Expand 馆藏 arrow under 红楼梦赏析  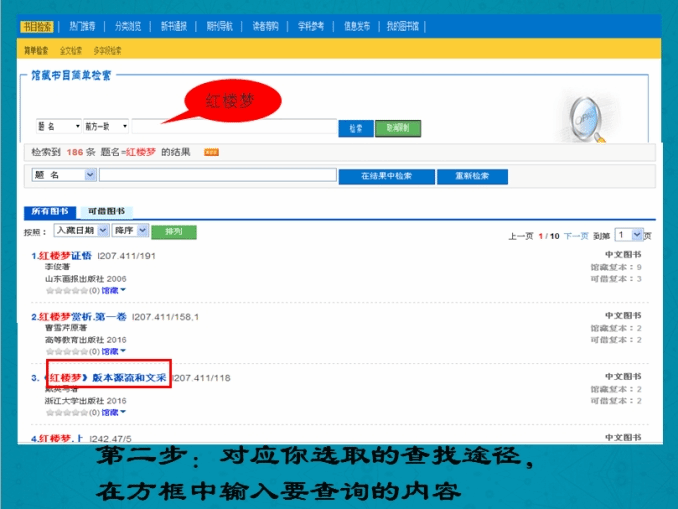(123, 352)
